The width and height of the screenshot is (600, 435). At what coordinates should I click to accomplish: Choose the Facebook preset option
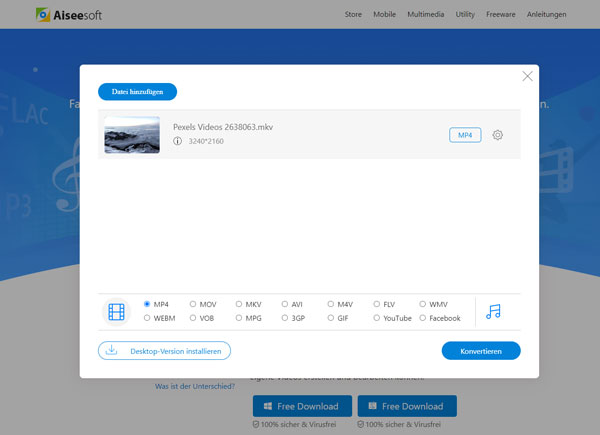pos(424,318)
